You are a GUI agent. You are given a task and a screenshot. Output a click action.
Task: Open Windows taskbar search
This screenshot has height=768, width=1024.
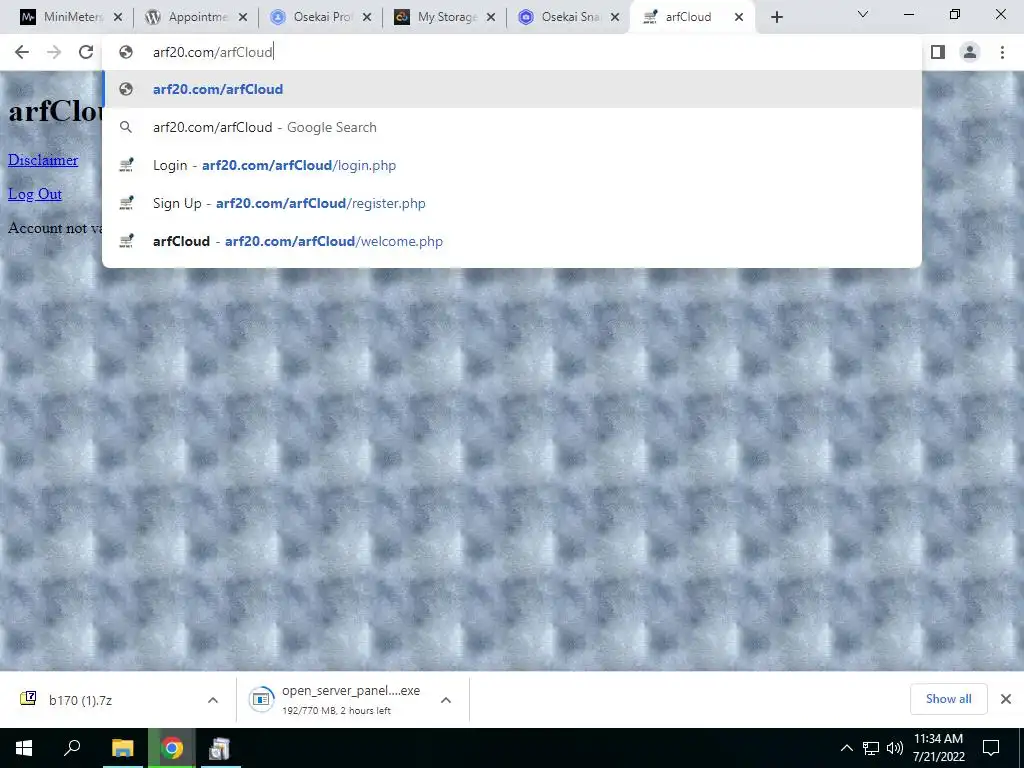(x=72, y=748)
